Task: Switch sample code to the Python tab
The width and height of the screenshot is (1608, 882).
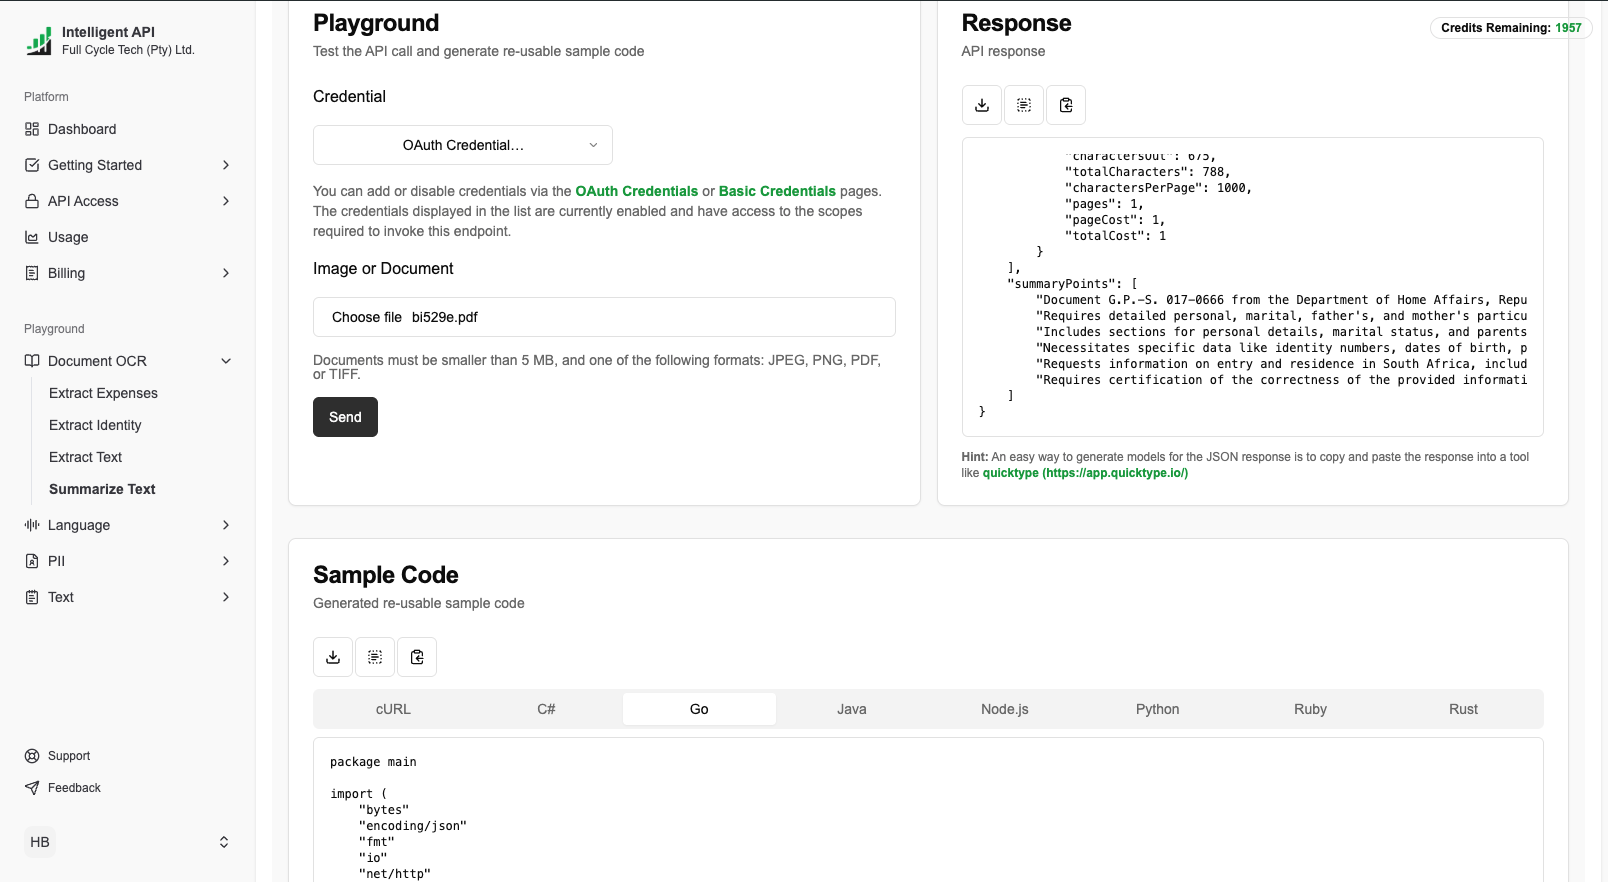Action: point(1157,709)
